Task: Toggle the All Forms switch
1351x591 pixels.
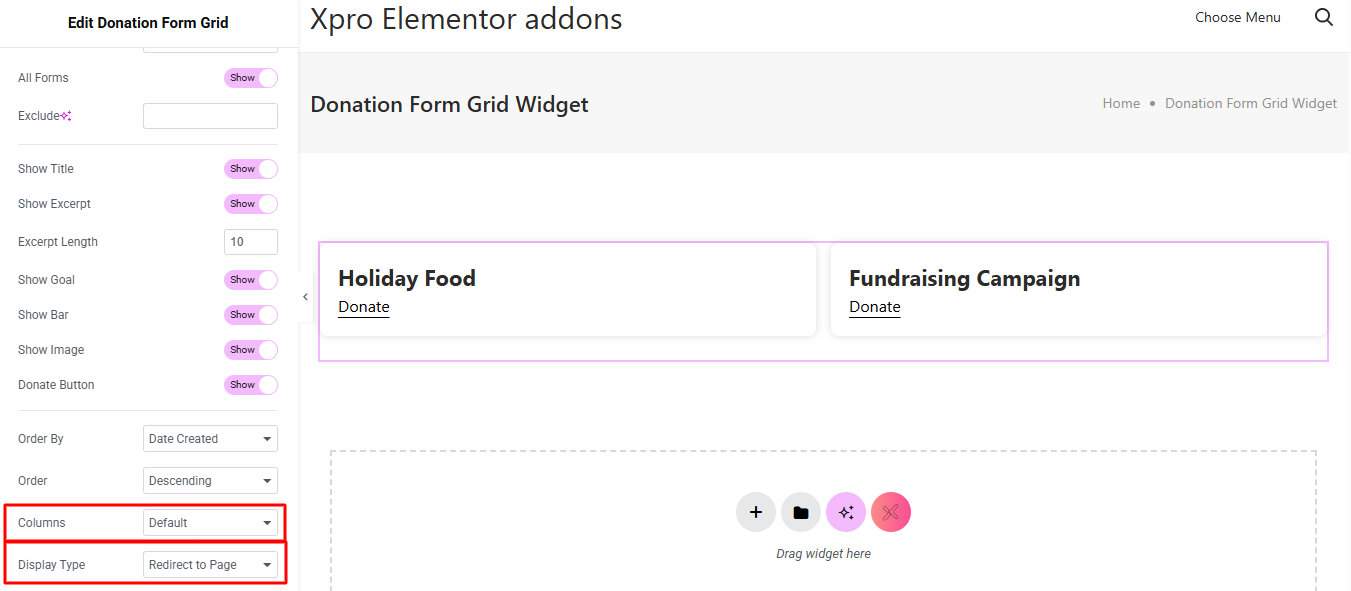Action: pos(250,78)
